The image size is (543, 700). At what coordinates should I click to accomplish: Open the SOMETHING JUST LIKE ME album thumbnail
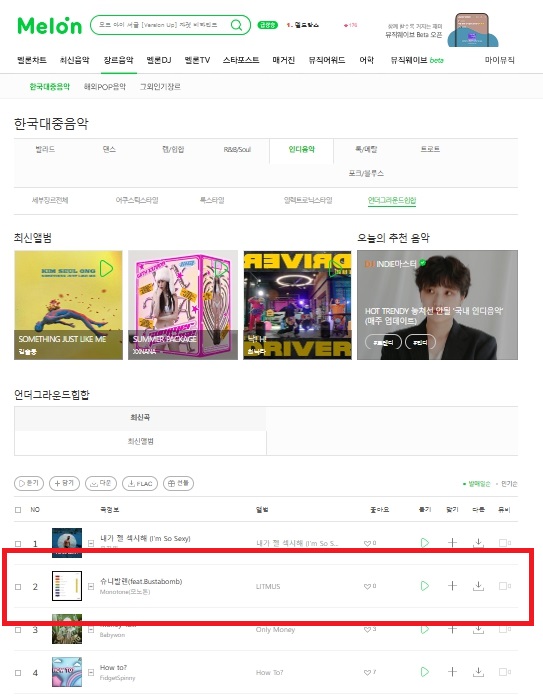tap(68, 305)
